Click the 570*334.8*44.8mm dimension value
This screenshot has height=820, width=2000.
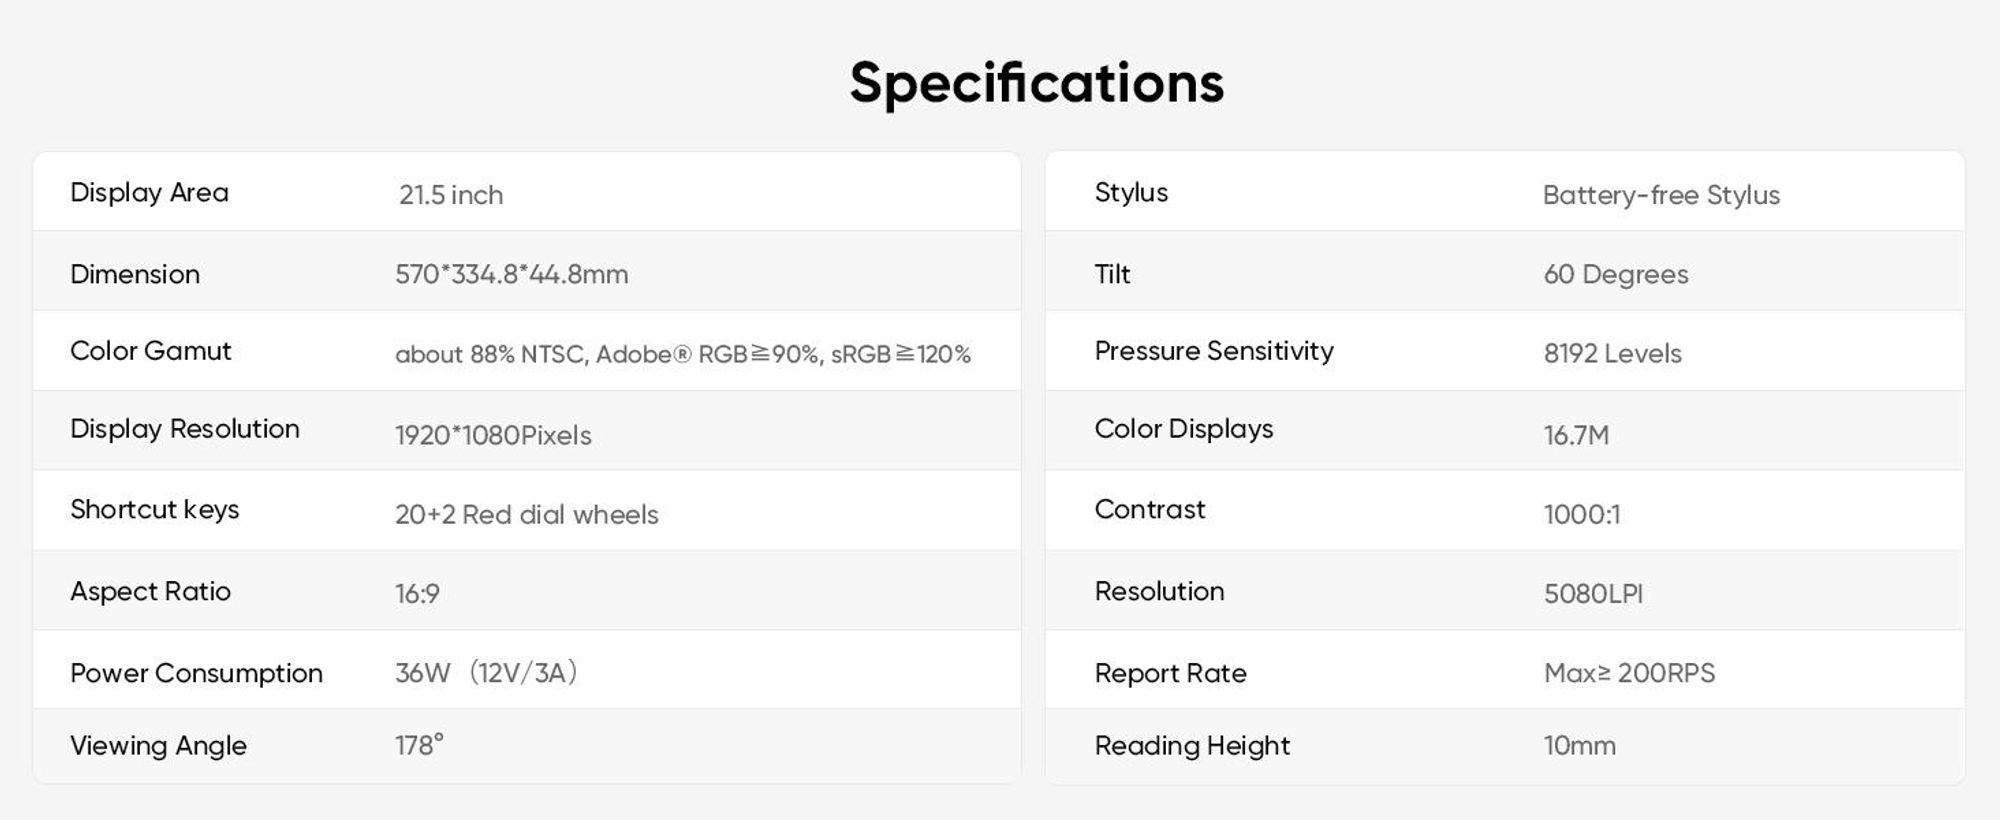[512, 274]
